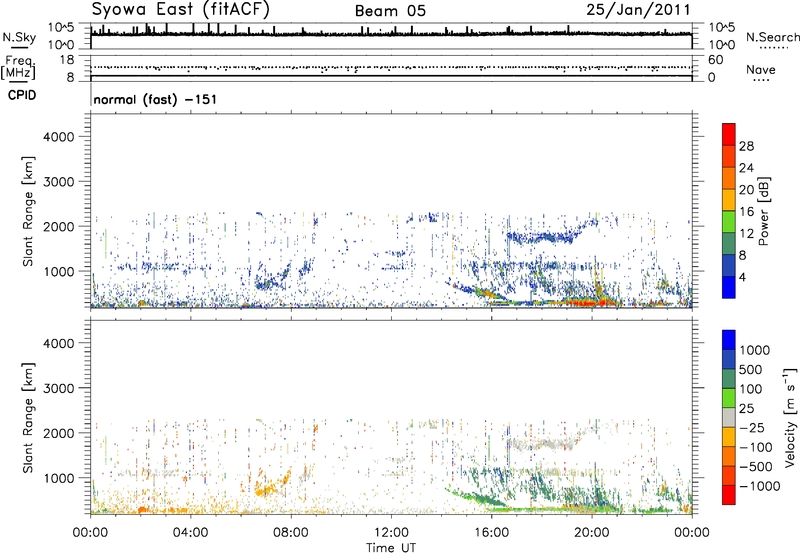Click the '04:00' time tick label
The width and height of the screenshot is (800, 554).
pos(190,533)
